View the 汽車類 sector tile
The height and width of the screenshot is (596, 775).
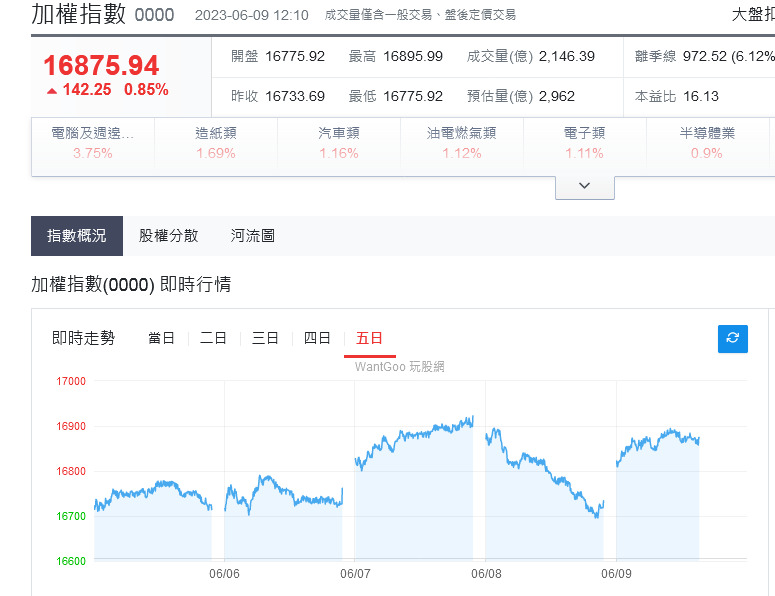click(x=339, y=143)
